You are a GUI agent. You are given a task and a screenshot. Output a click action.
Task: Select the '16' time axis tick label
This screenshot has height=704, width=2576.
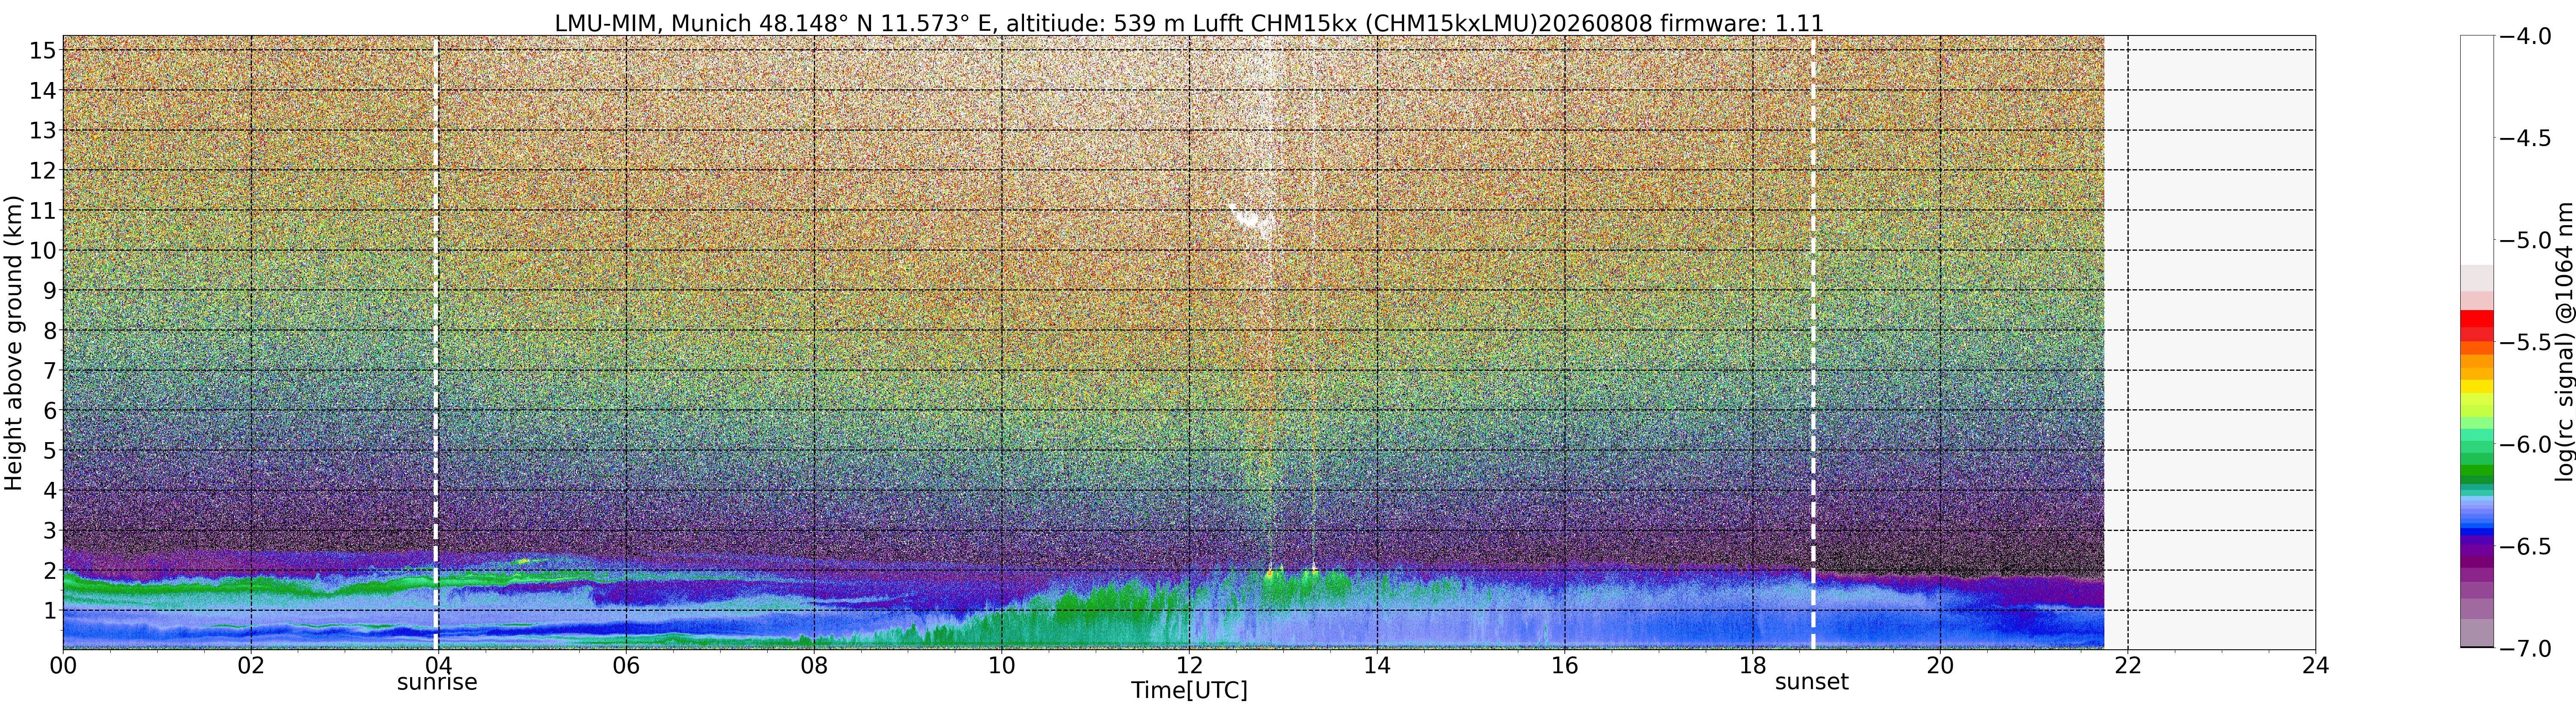pos(1564,665)
